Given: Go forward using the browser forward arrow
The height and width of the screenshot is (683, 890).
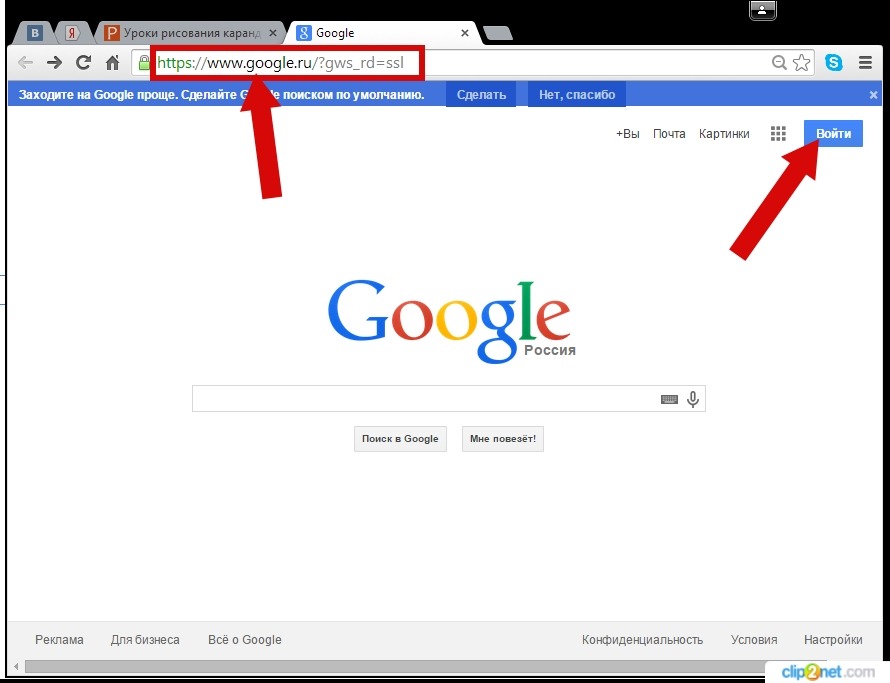Looking at the screenshot, I should tap(54, 62).
